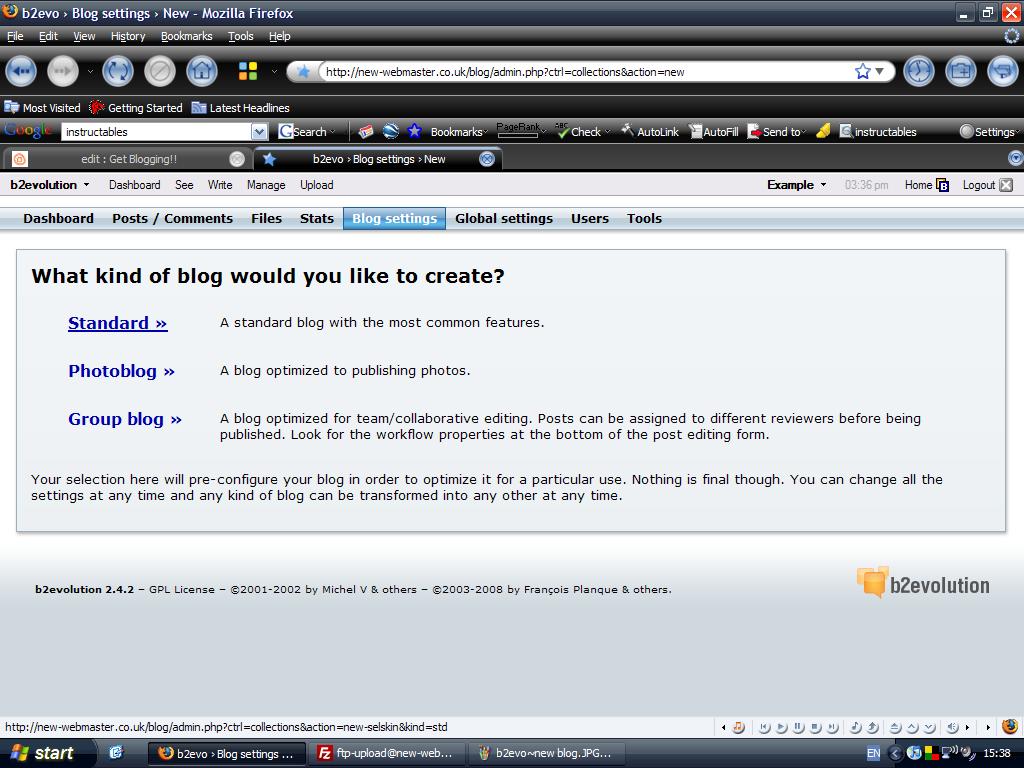Screen dimensions: 1024x768
Task: Click the Upload link in admin bar
Action: tap(317, 185)
